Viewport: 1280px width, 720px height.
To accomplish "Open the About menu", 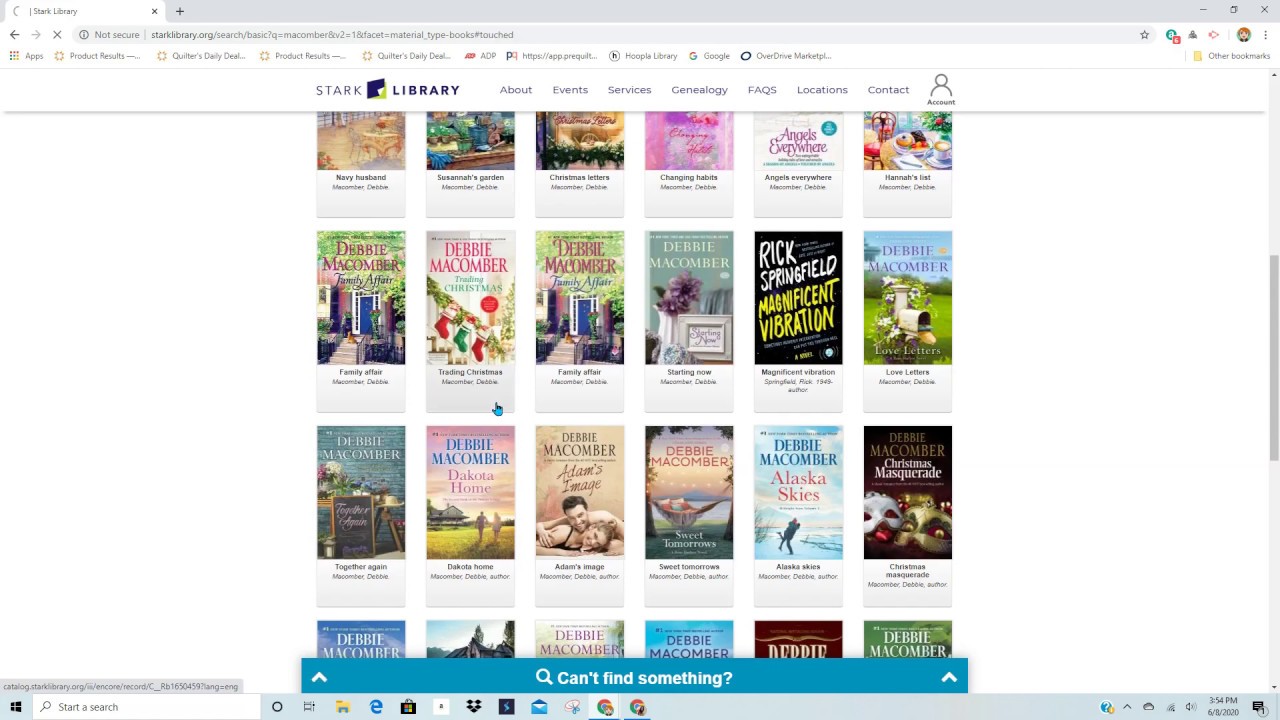I will tap(516, 90).
